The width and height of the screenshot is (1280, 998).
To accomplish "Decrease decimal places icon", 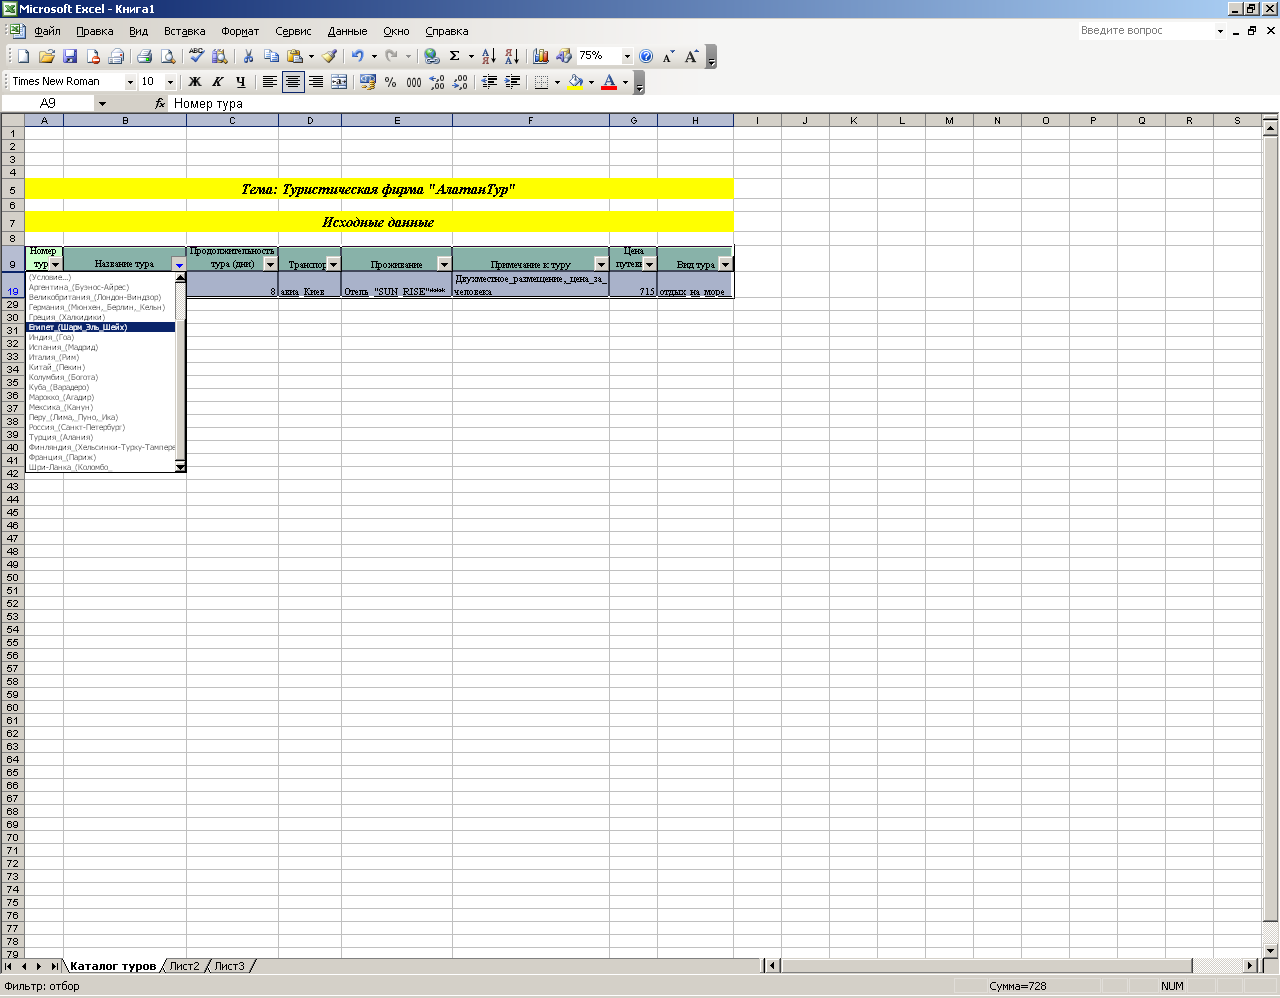I will (460, 82).
